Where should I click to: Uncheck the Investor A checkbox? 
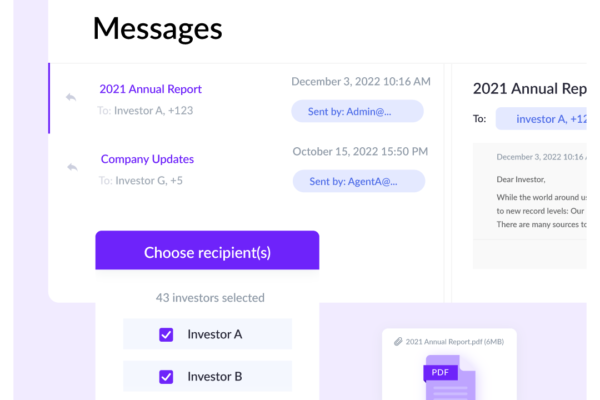(166, 335)
